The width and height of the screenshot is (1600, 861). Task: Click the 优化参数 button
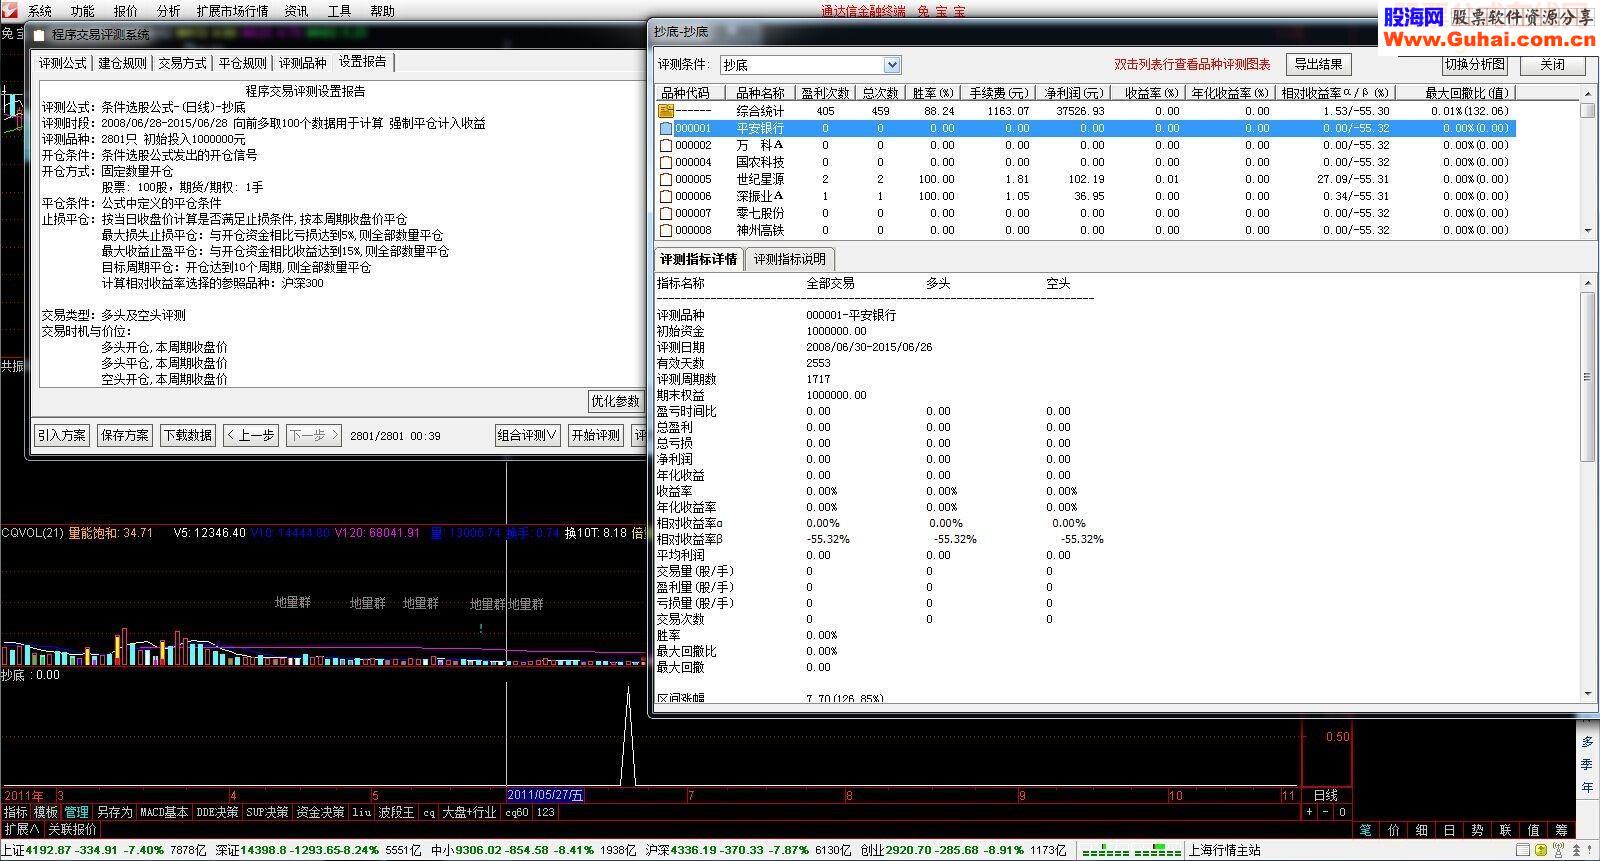tap(615, 401)
